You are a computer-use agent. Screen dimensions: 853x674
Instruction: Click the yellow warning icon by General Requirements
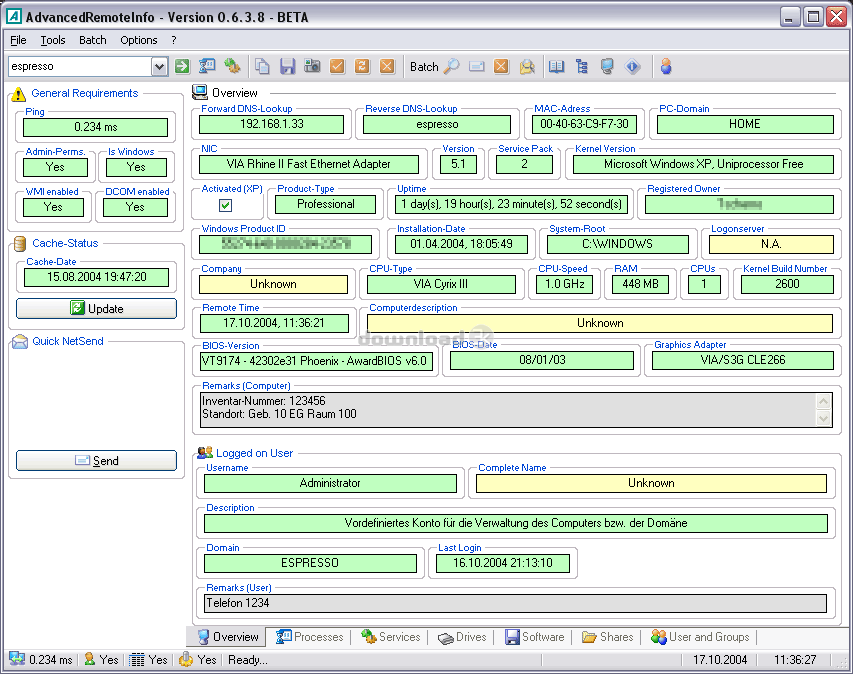tap(18, 94)
